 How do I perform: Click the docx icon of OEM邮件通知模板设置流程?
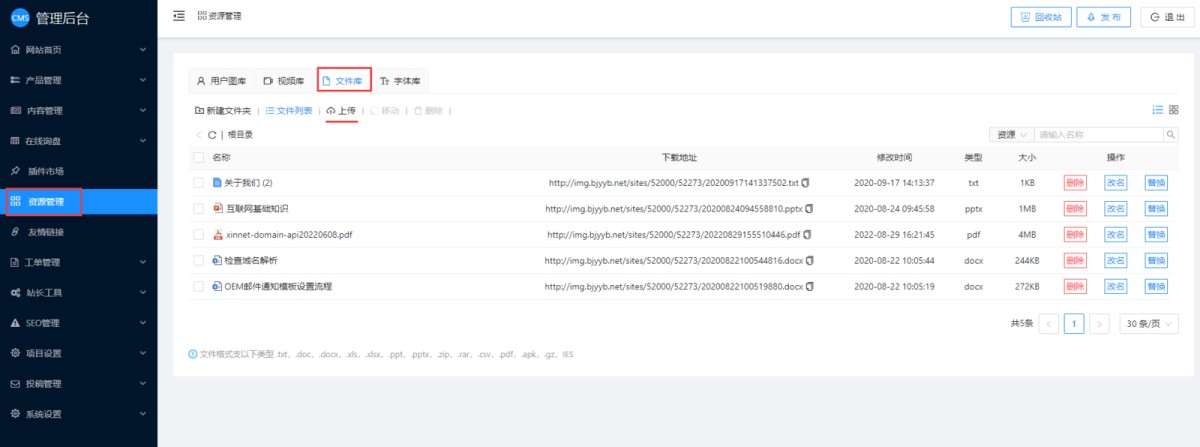tap(217, 286)
